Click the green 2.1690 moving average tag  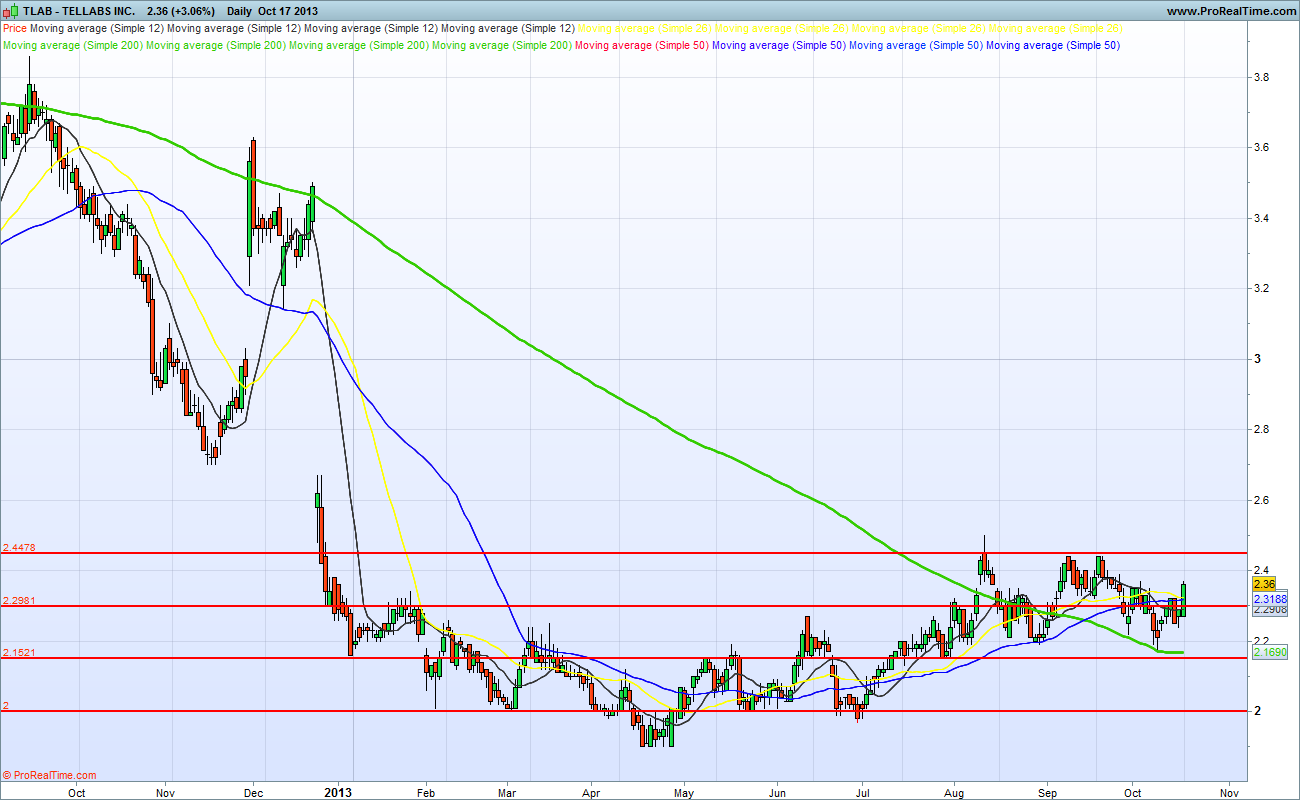point(1269,651)
